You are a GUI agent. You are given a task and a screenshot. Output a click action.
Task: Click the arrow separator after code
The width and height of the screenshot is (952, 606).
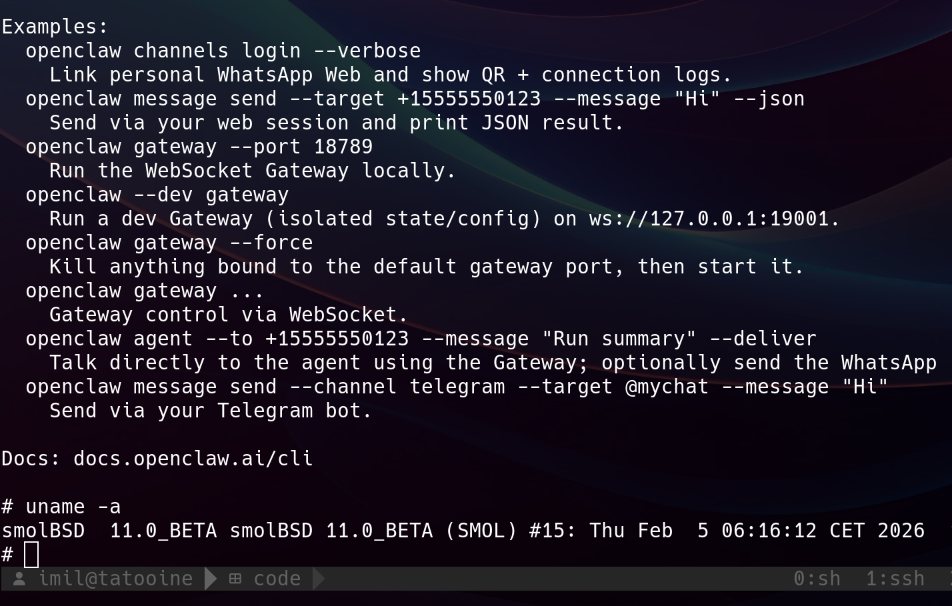319,579
